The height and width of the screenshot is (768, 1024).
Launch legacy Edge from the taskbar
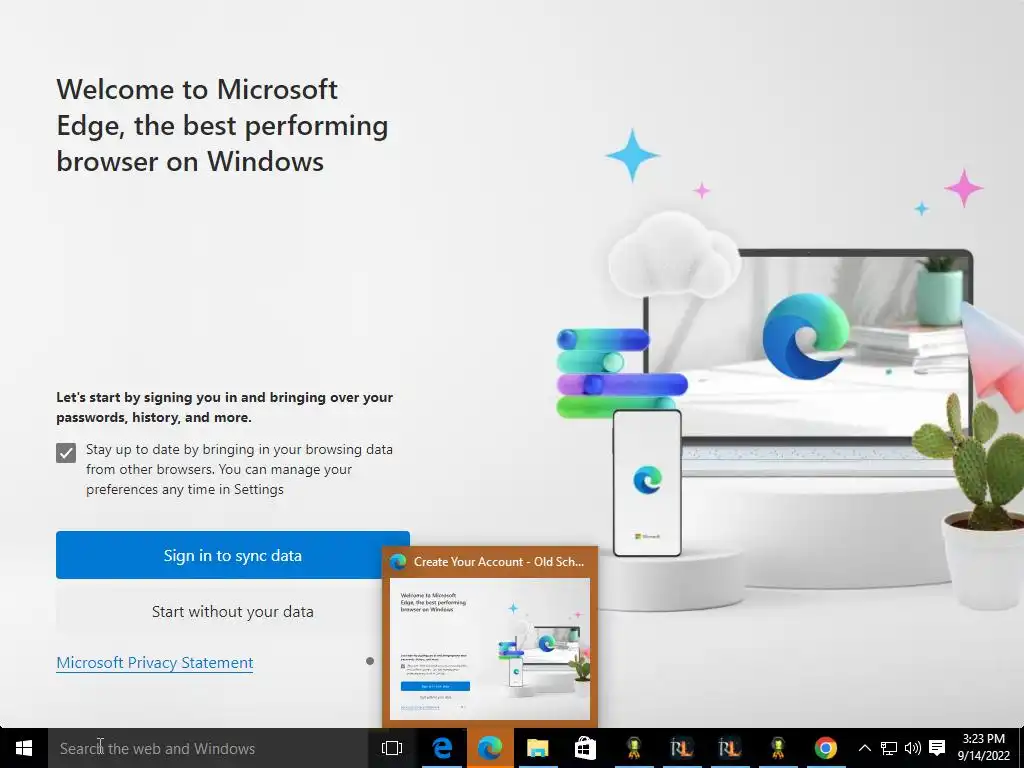[x=442, y=748]
